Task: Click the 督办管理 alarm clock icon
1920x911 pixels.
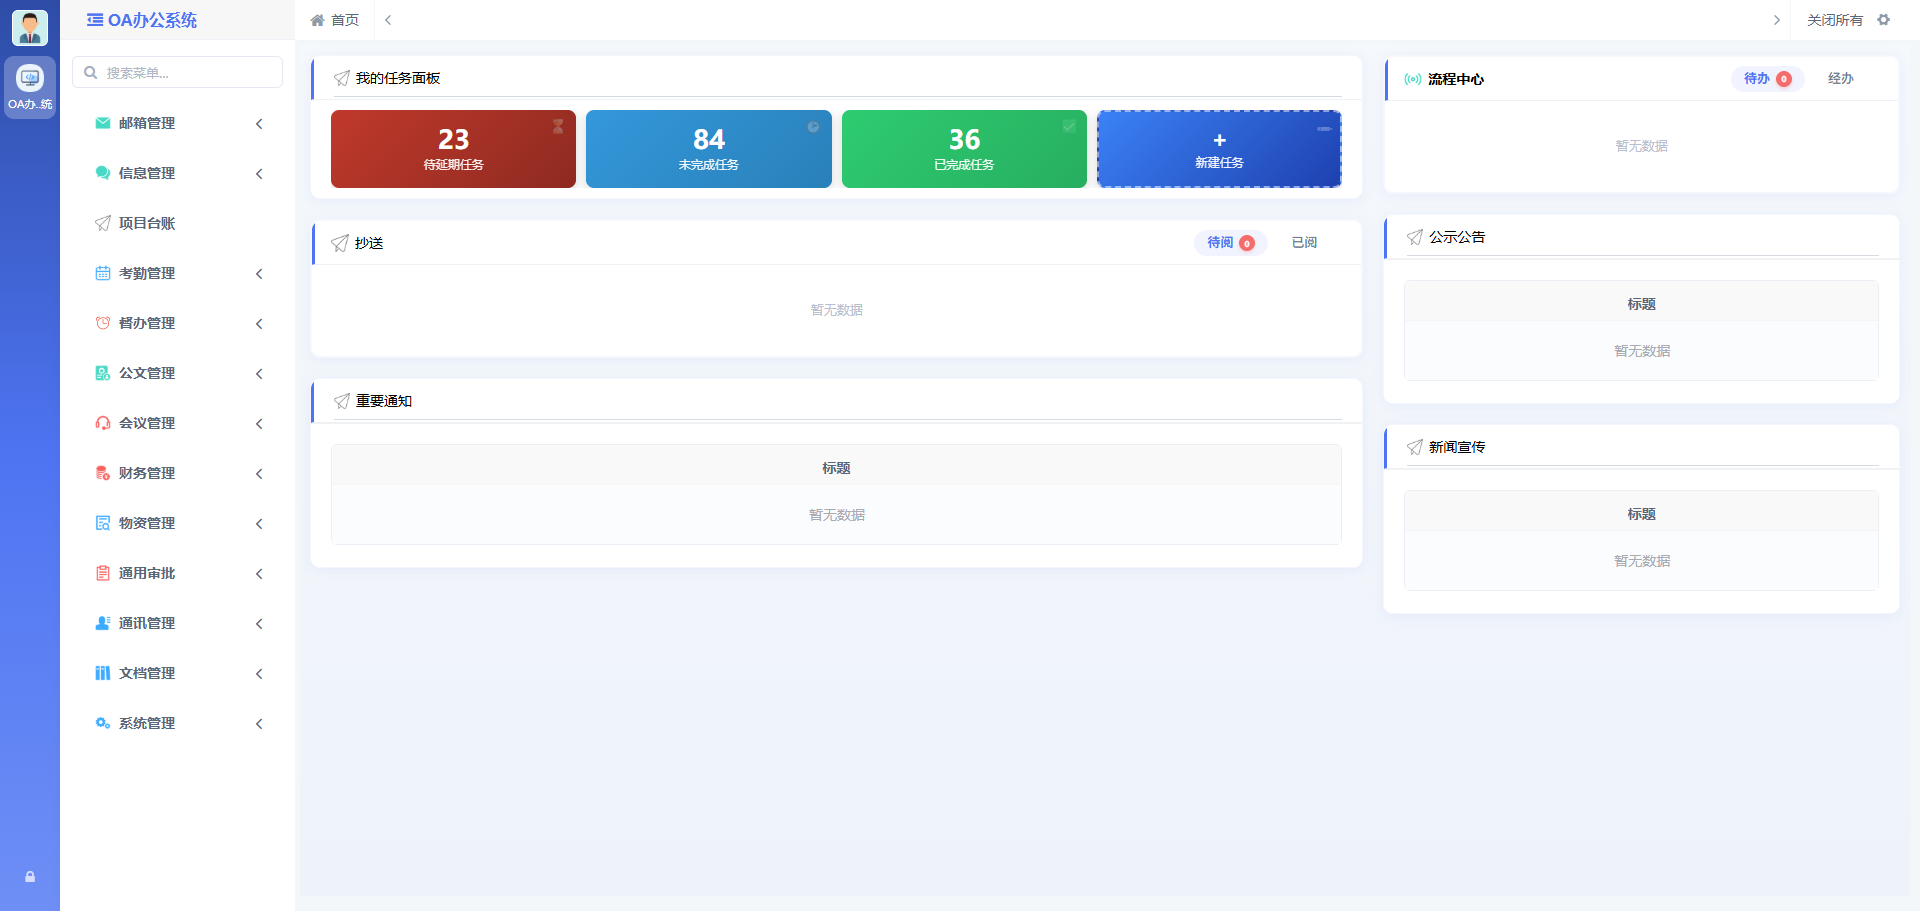Action: pos(103,323)
